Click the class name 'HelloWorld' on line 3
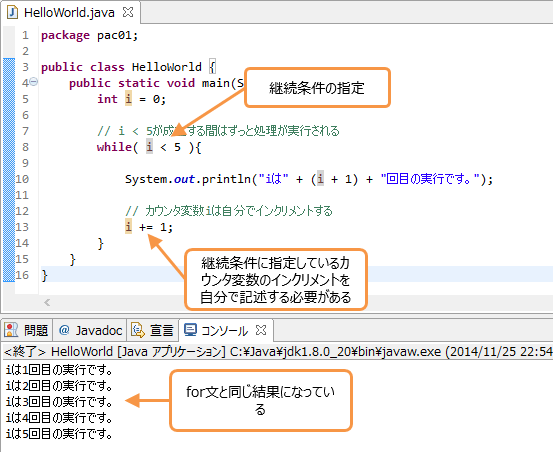 [x=167, y=67]
